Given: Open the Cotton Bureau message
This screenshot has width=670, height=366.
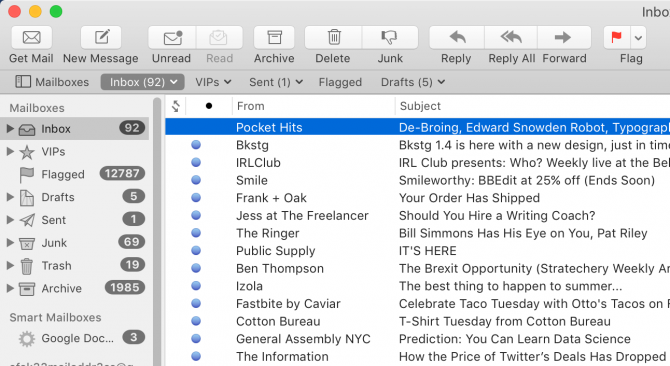Looking at the screenshot, I should tap(417, 321).
